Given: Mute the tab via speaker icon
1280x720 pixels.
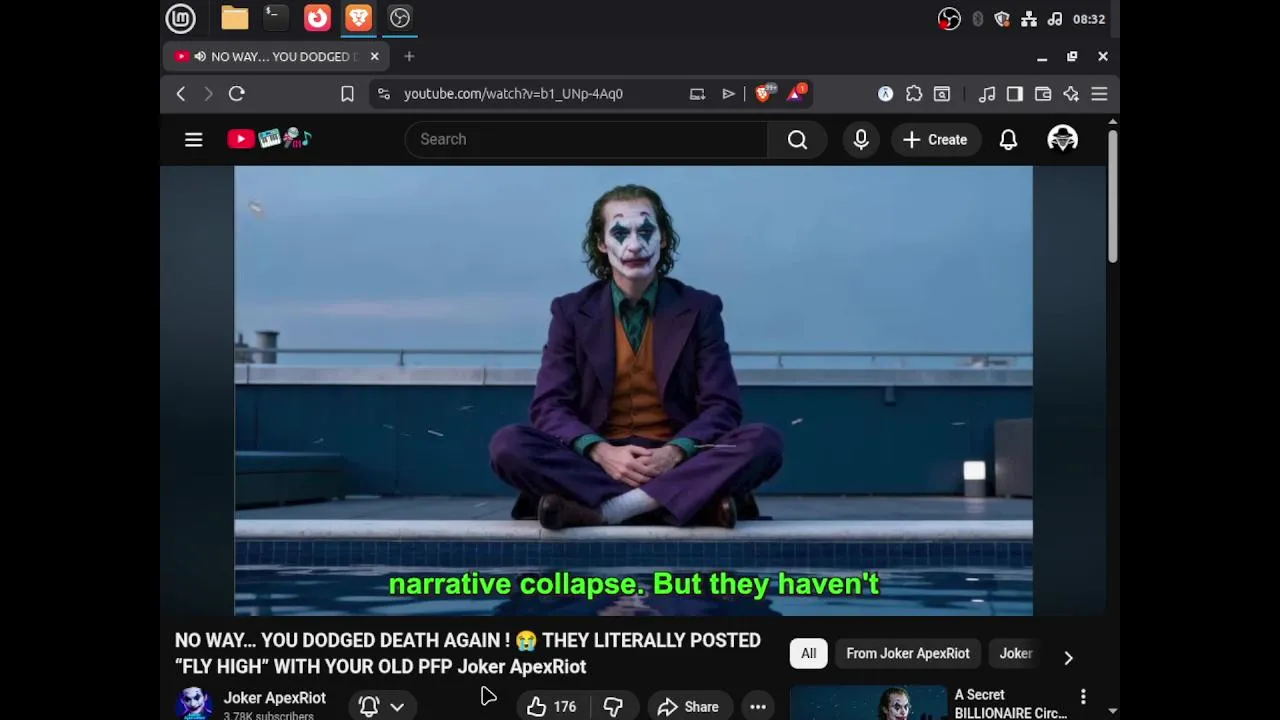Looking at the screenshot, I should point(200,57).
